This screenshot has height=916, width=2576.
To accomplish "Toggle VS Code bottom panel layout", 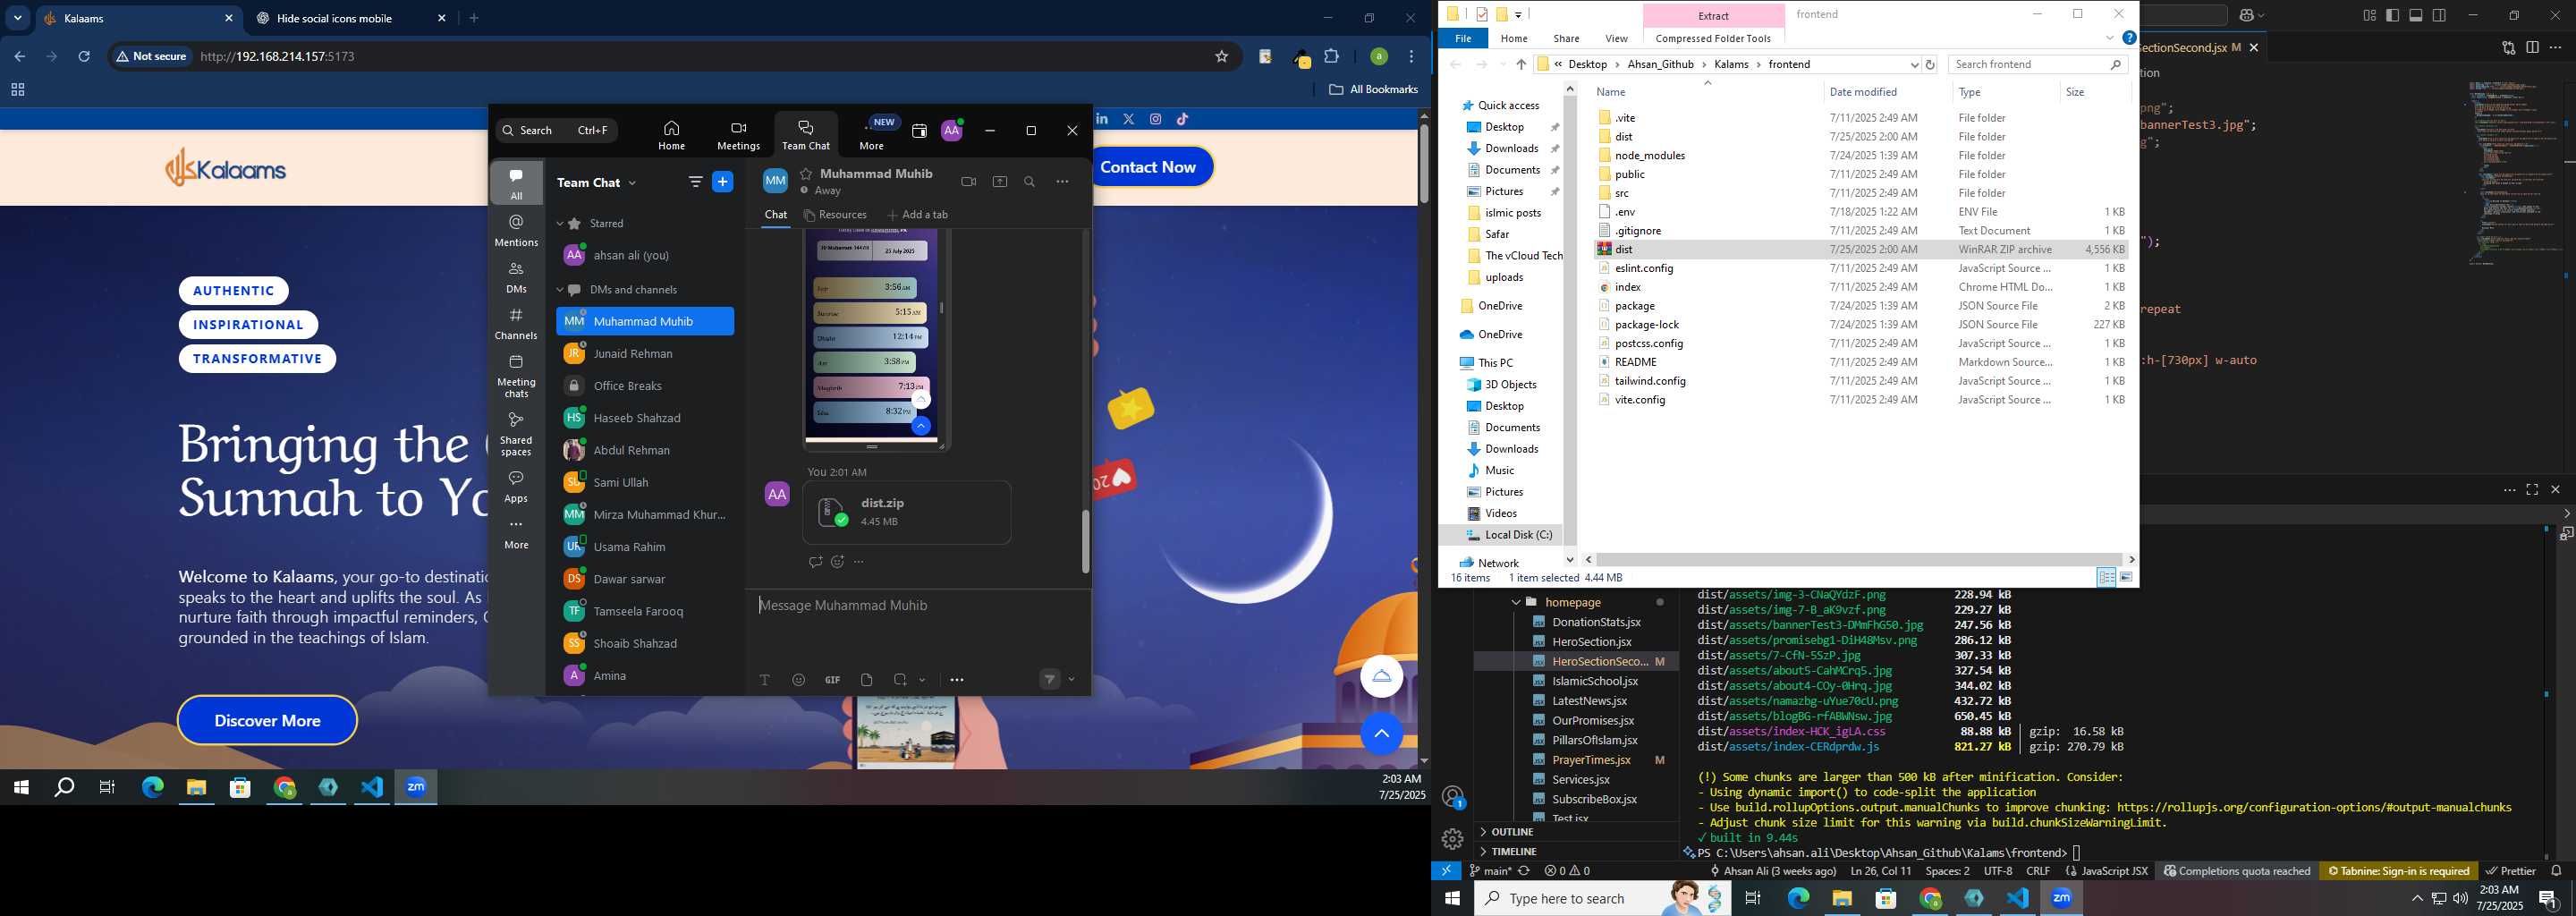I will coord(2415,15).
